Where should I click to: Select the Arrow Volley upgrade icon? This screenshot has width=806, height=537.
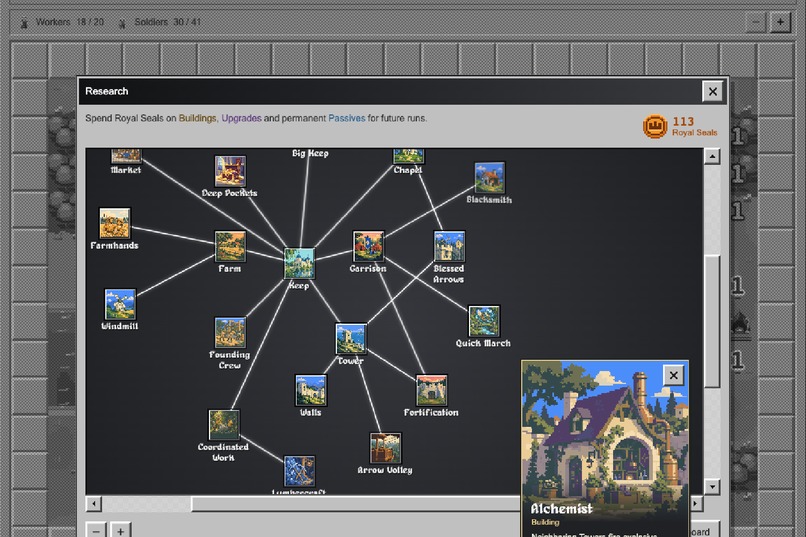tap(385, 448)
